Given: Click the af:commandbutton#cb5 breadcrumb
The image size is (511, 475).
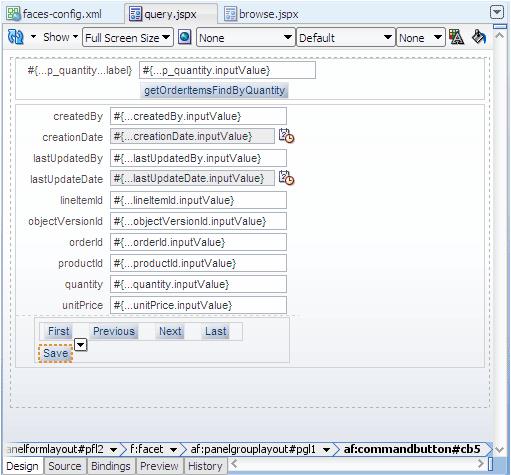Looking at the screenshot, I should click(412, 449).
